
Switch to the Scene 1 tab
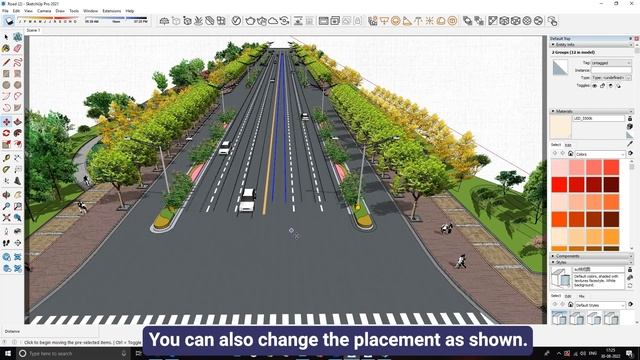(33, 30)
